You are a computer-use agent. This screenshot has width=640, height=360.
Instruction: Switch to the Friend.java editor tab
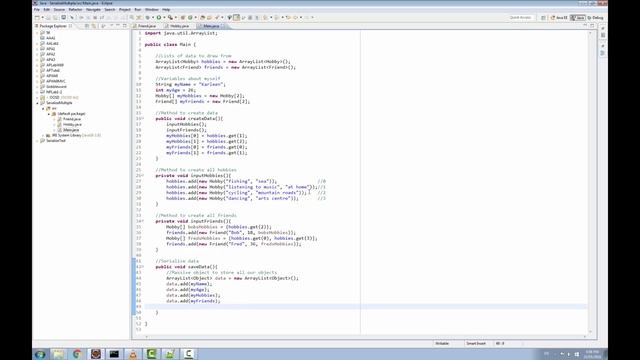(147, 26)
